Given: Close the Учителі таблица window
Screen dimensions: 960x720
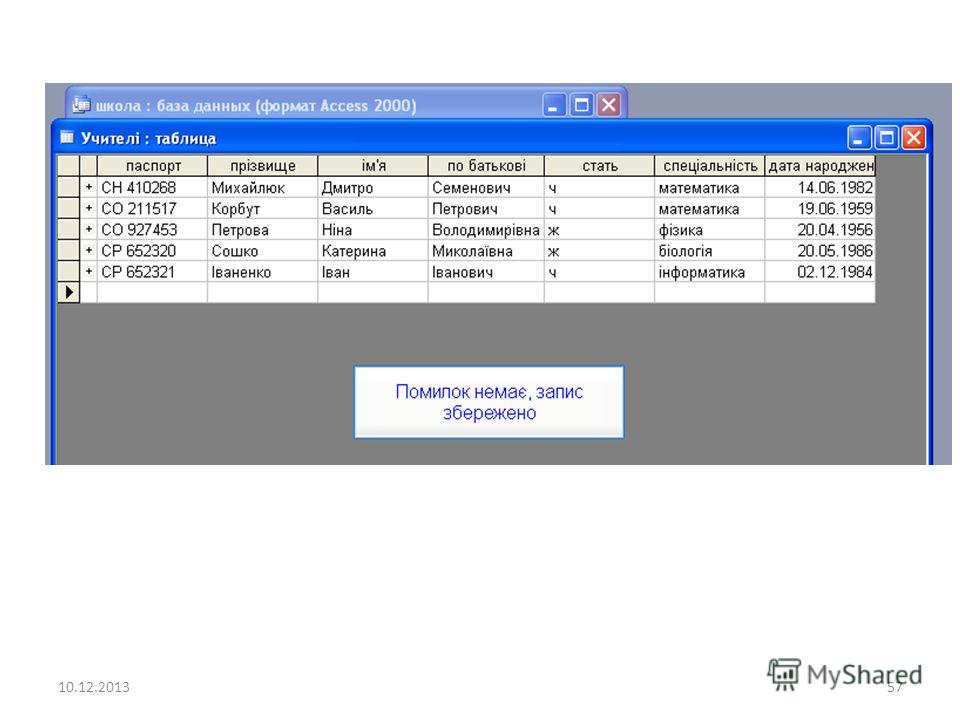Looking at the screenshot, I should point(913,138).
